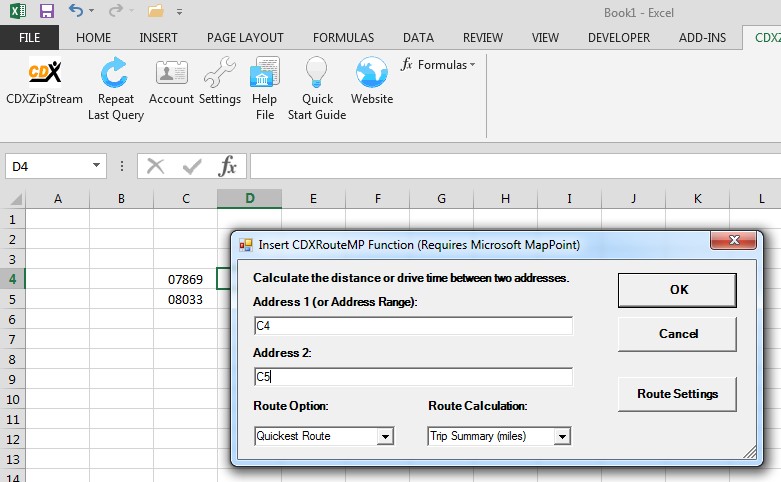
Task: Switch to the REVIEW tab
Action: (483, 38)
